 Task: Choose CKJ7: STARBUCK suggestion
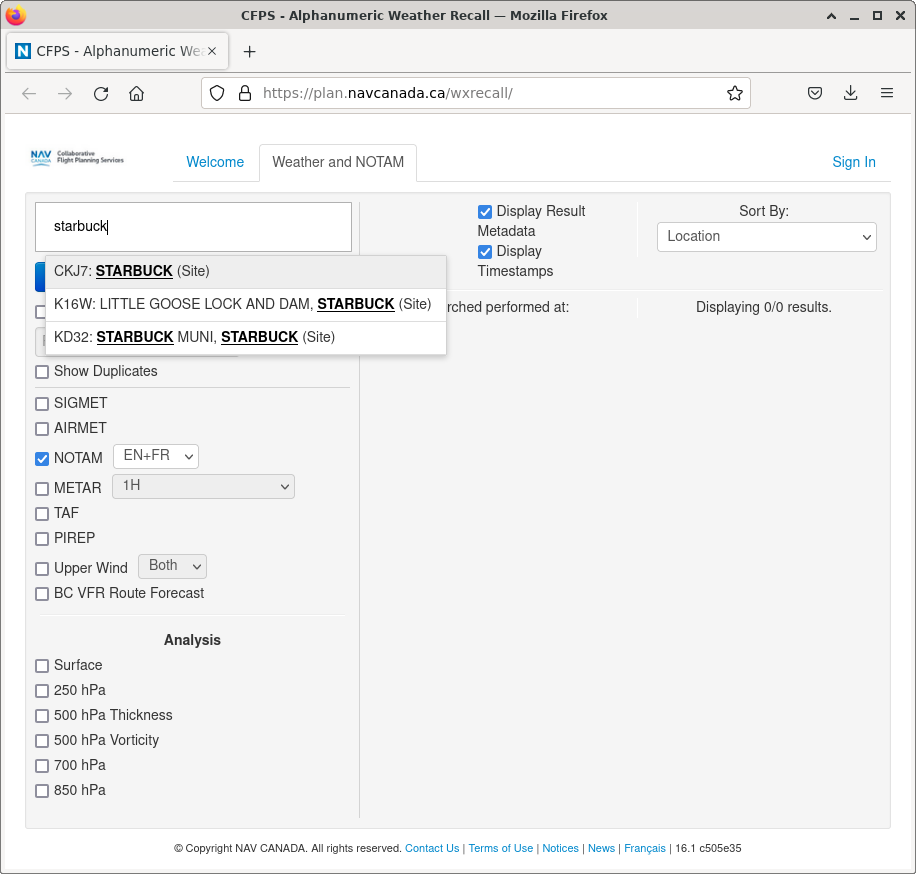(x=246, y=271)
